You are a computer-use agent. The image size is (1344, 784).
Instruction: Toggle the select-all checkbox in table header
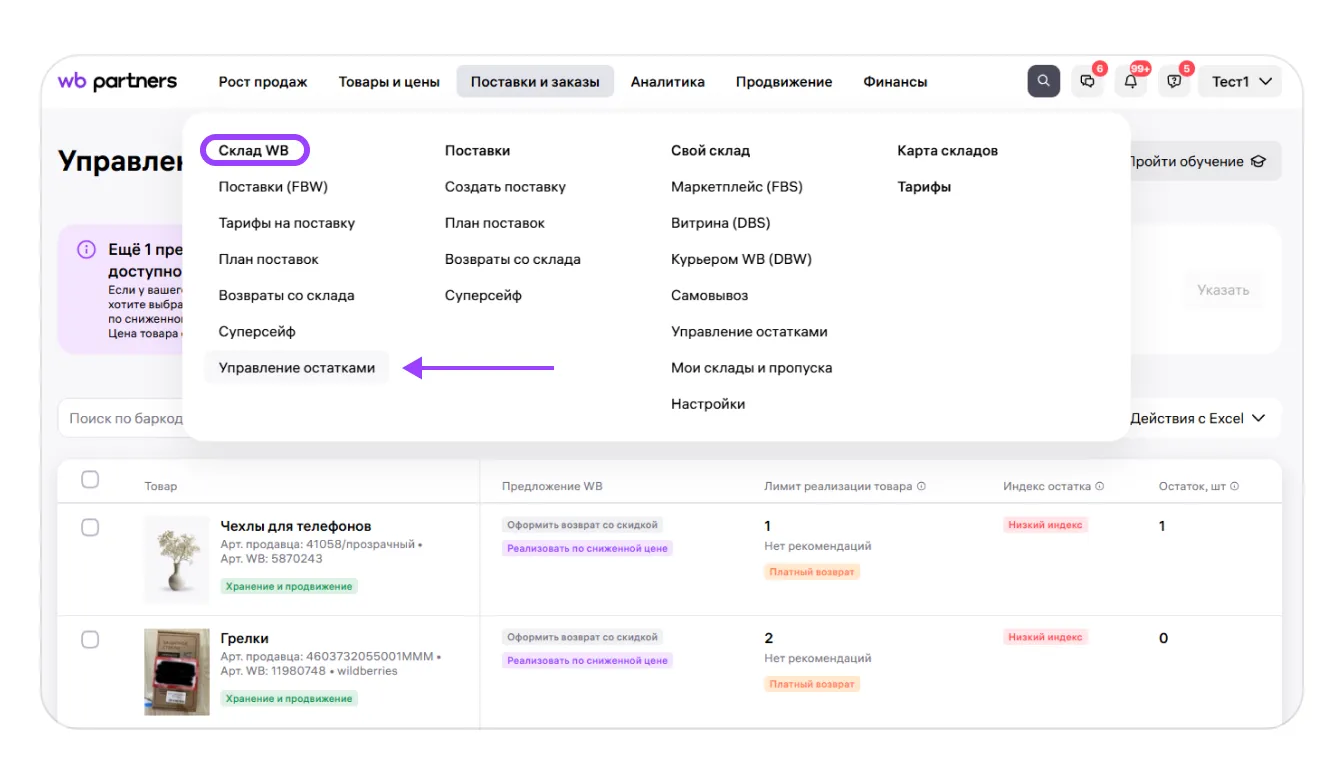click(90, 480)
